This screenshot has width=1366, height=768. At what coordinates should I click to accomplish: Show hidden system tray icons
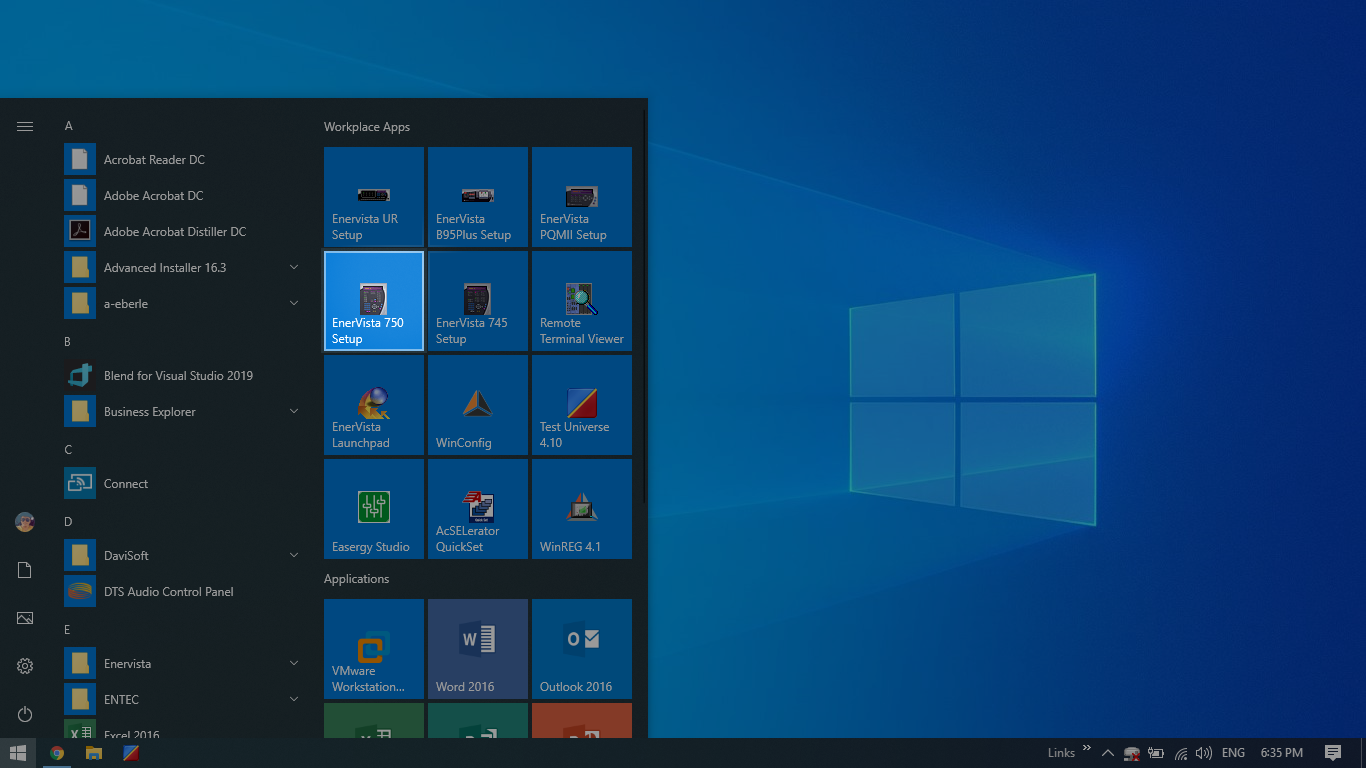click(1107, 753)
